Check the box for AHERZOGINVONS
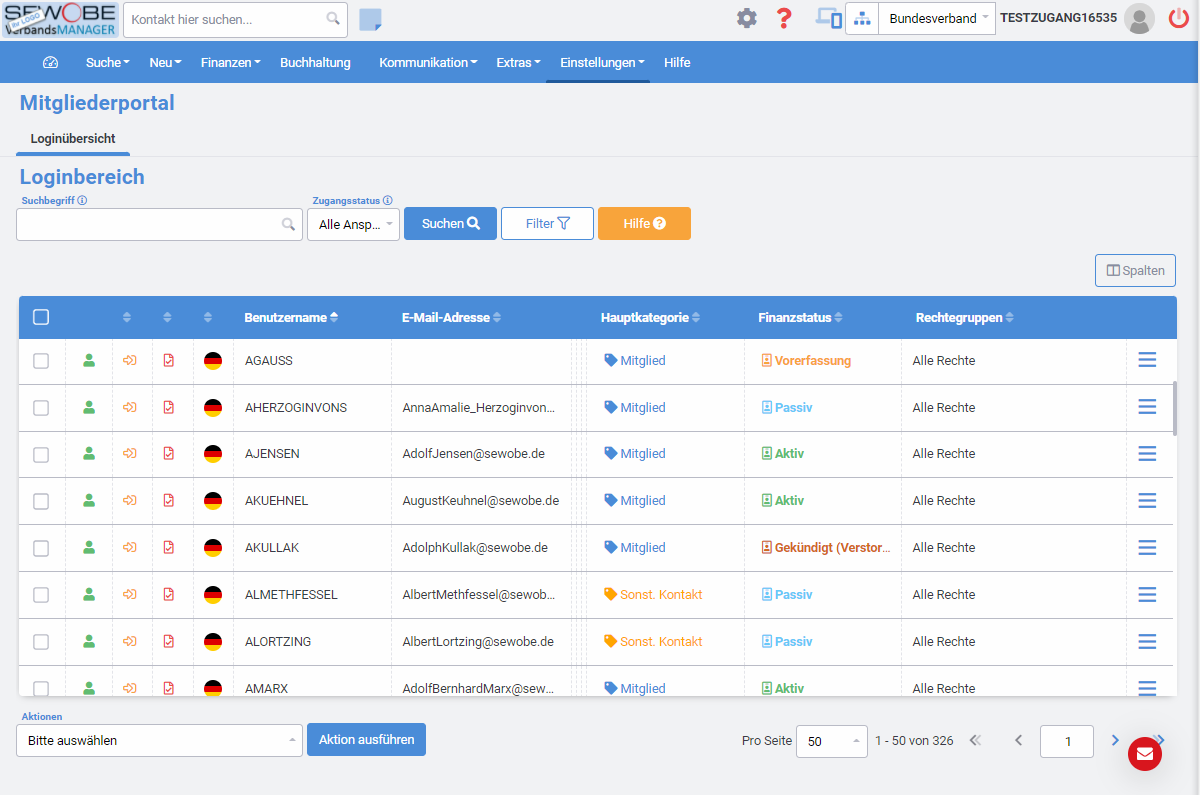This screenshot has width=1200, height=795. [41, 408]
